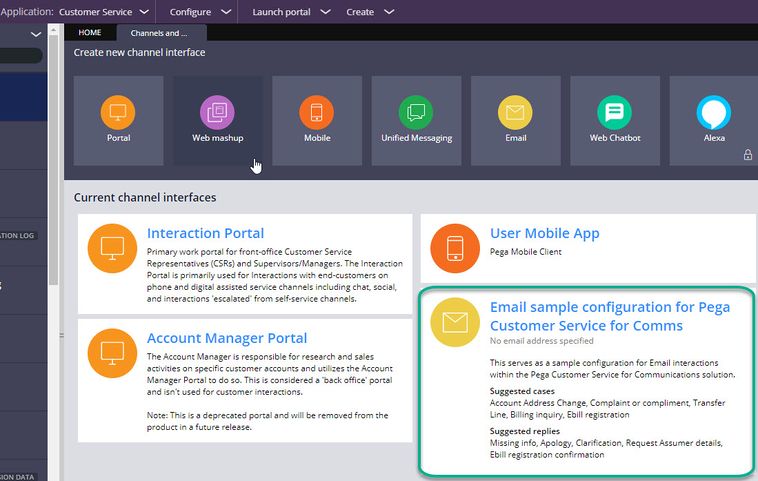Image resolution: width=758 pixels, height=481 pixels.
Task: Click the Portal tile label
Action: pyautogui.click(x=118, y=138)
